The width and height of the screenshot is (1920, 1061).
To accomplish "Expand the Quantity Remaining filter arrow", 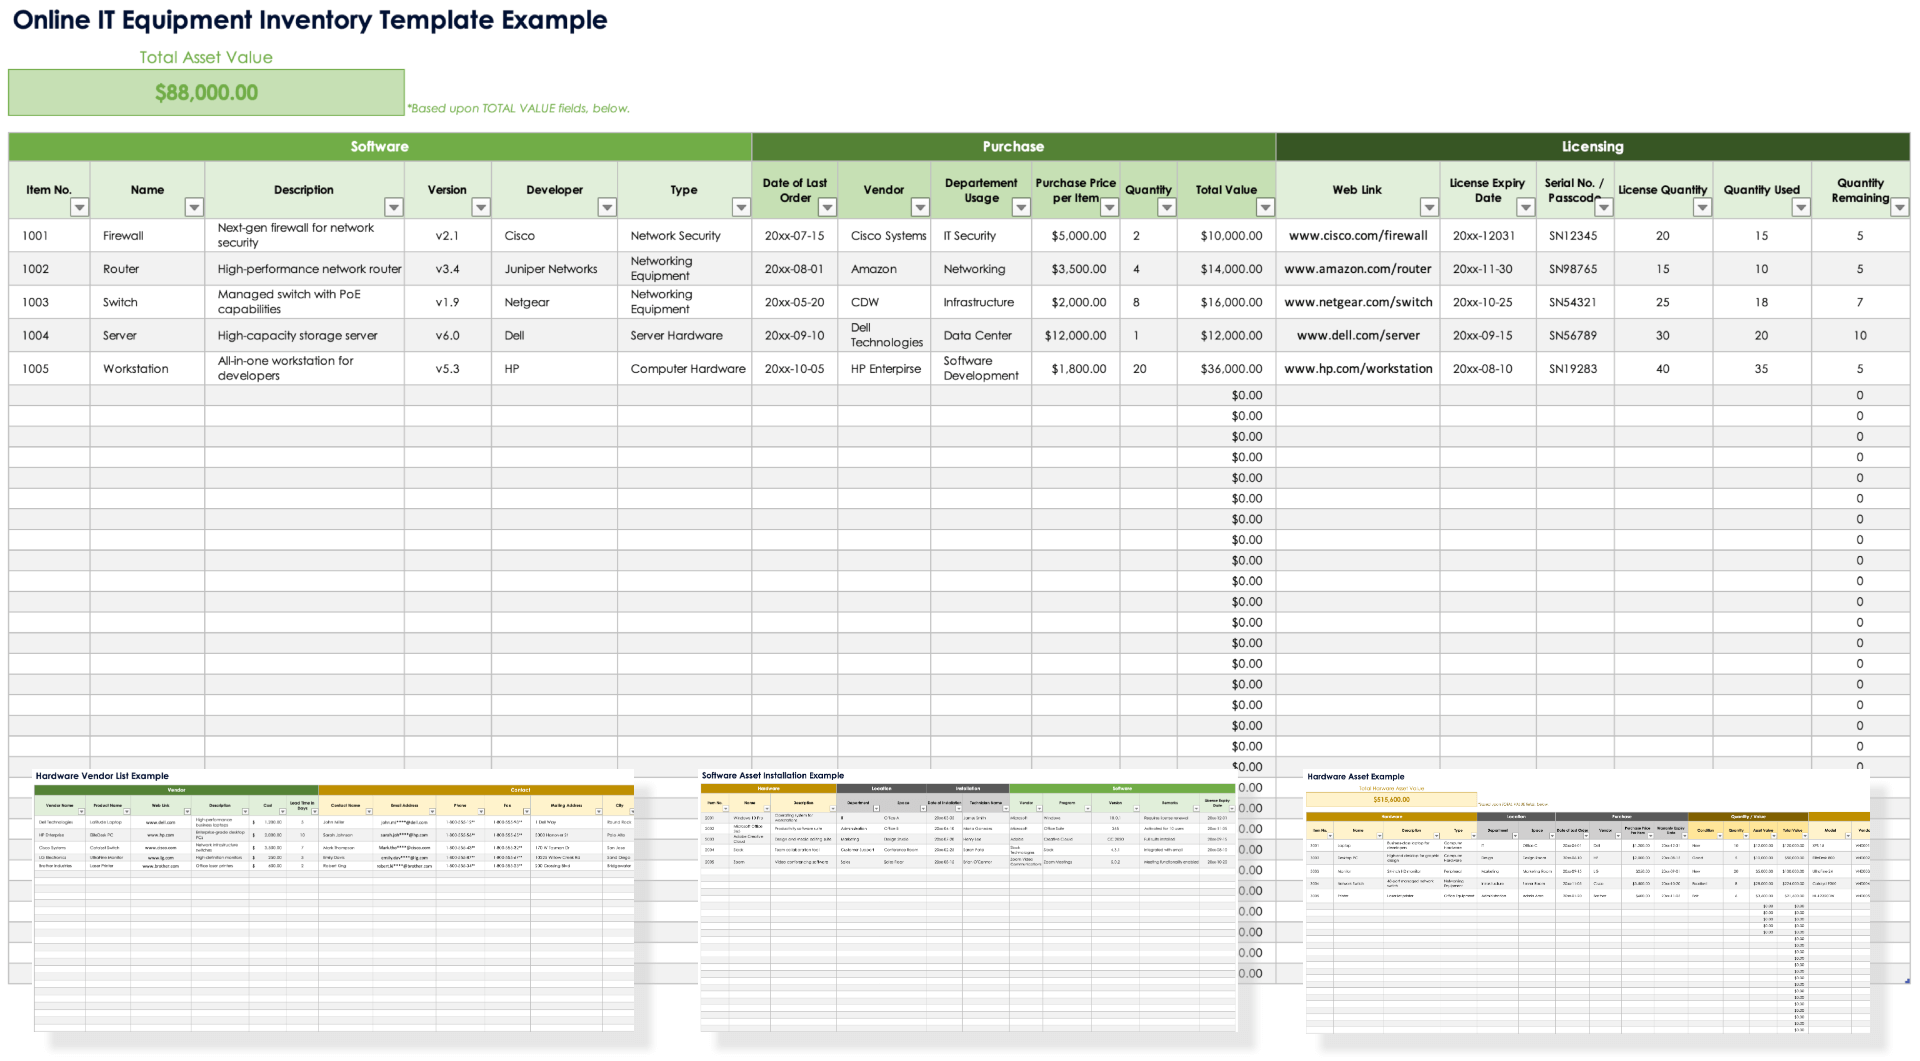I will pyautogui.click(x=1899, y=207).
